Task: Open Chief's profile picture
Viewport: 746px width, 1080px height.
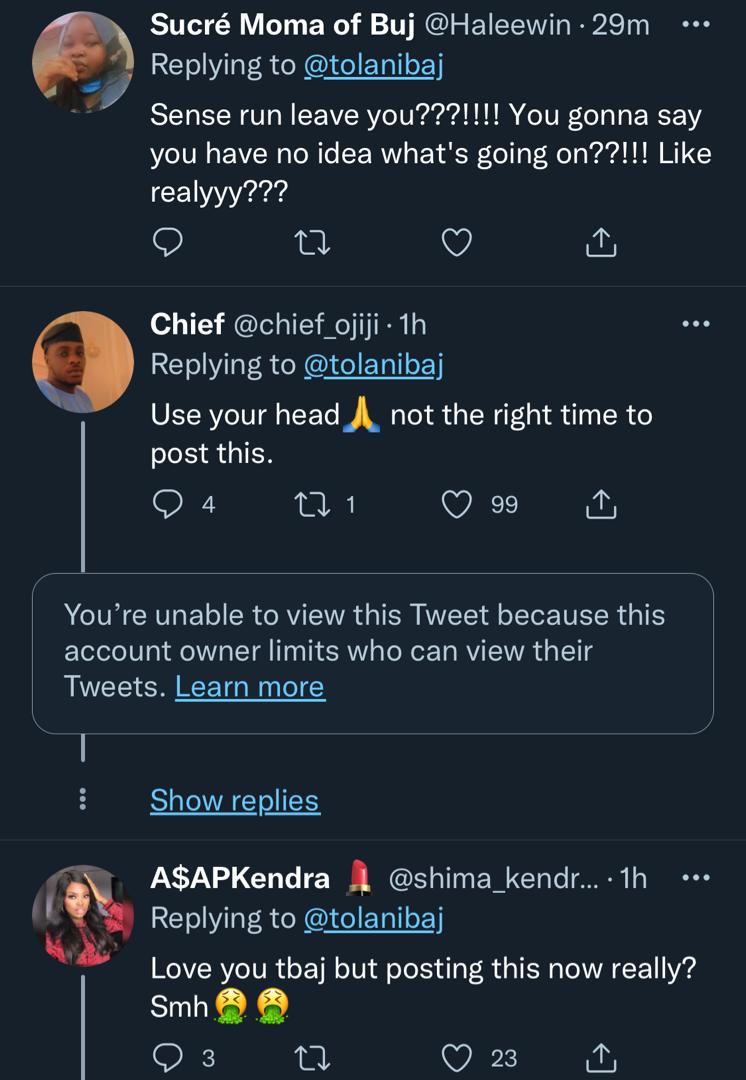Action: pos(83,361)
